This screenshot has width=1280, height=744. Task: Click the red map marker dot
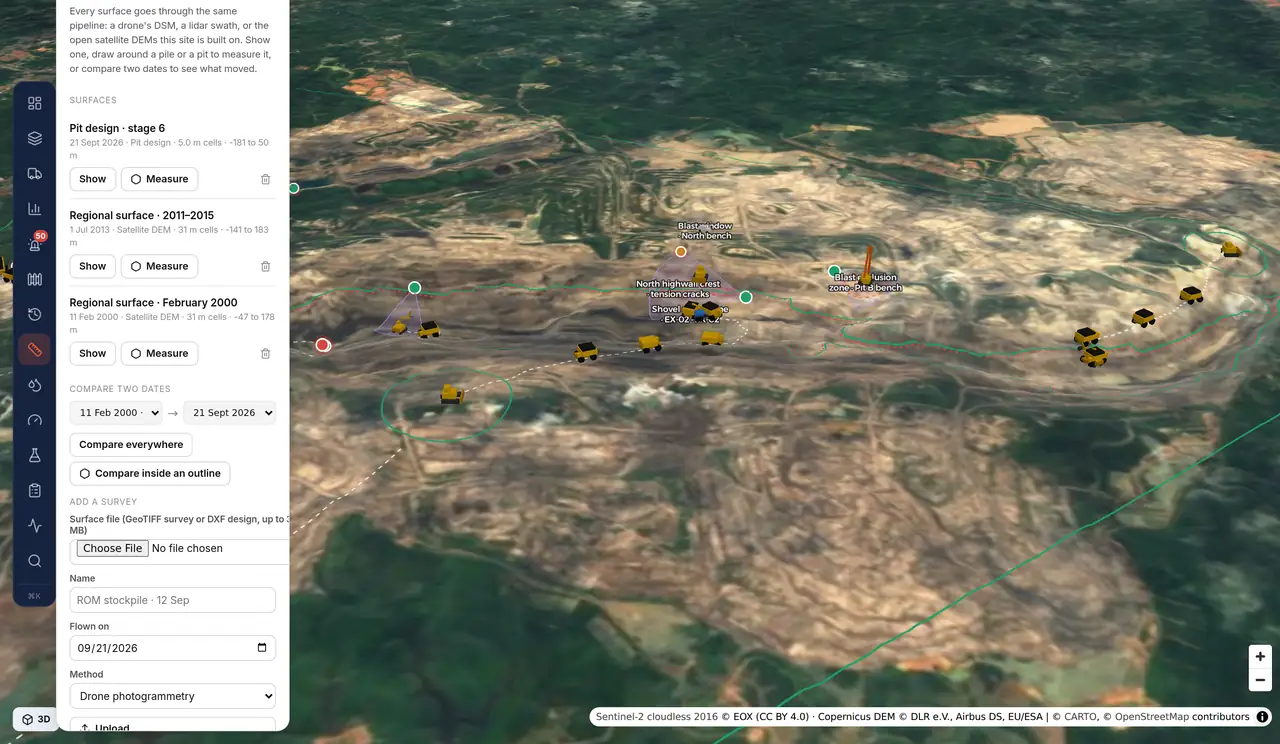click(322, 345)
